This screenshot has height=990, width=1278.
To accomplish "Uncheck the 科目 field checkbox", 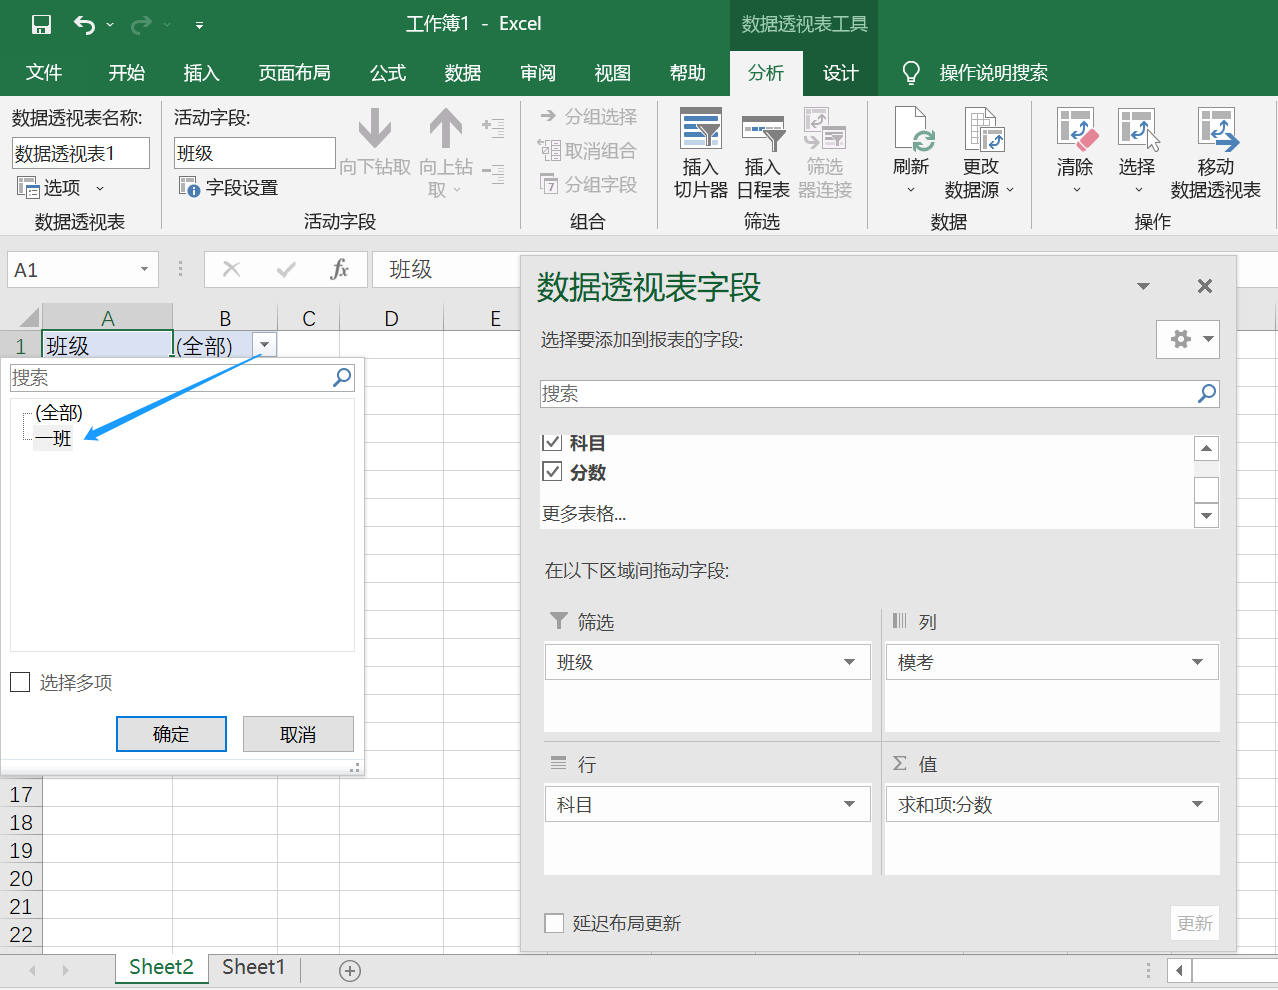I will pyautogui.click(x=552, y=443).
